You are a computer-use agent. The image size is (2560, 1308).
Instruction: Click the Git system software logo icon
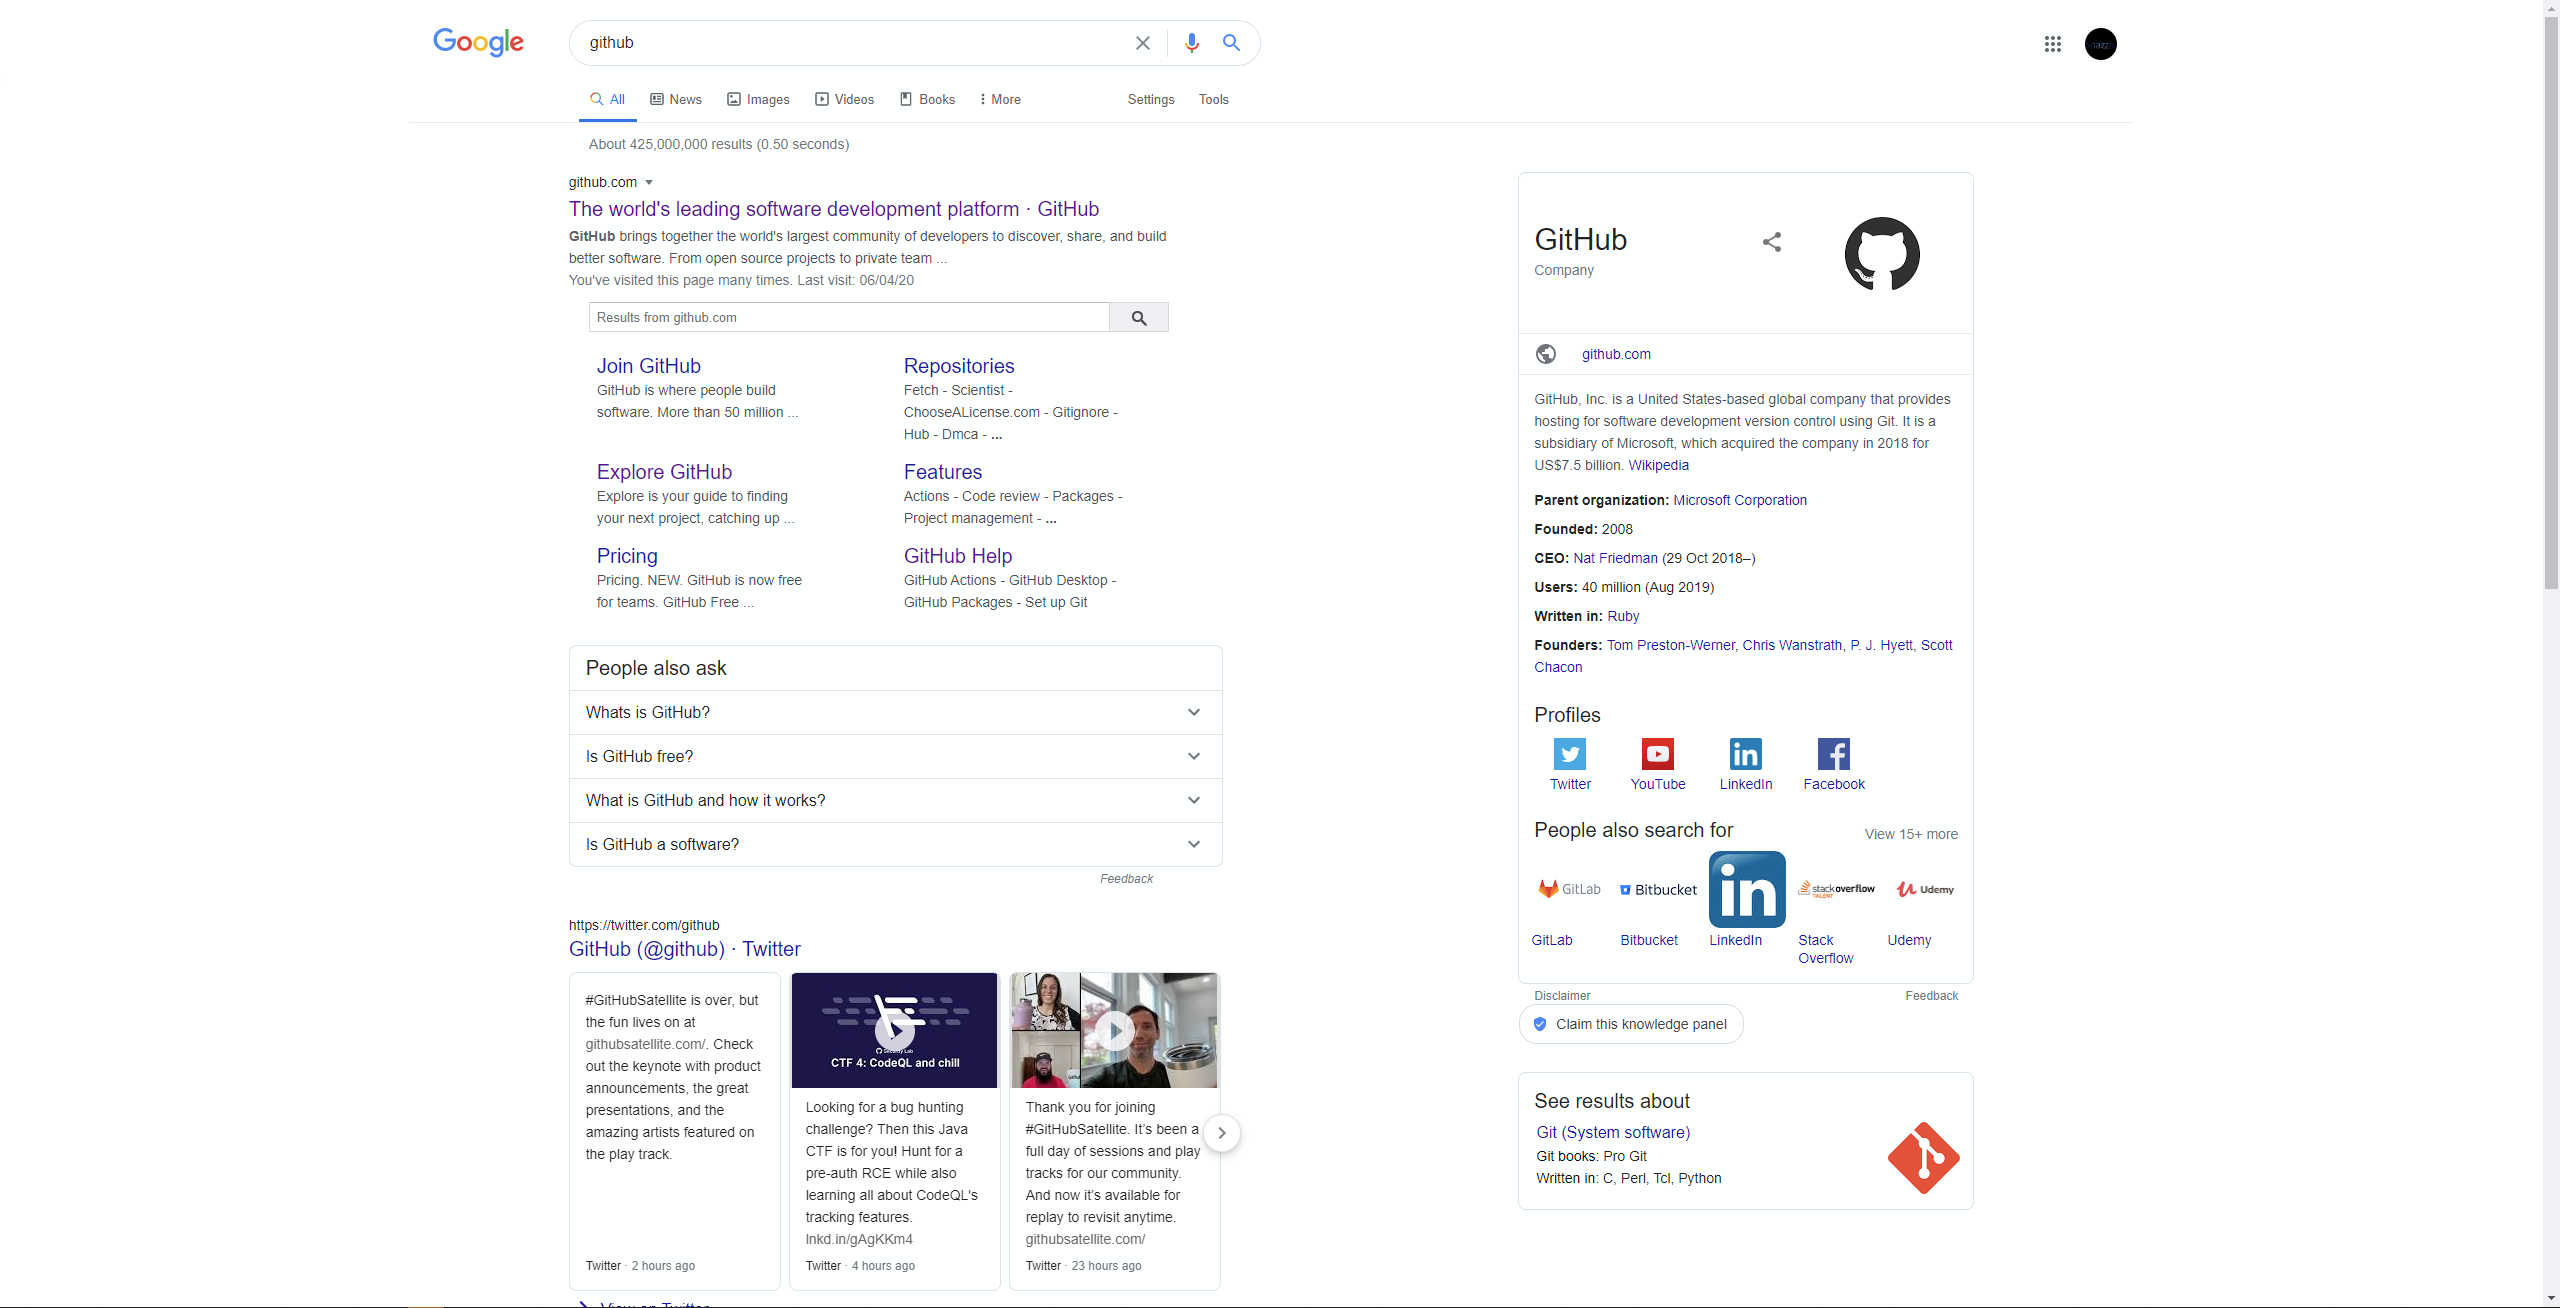pyautogui.click(x=1923, y=1155)
